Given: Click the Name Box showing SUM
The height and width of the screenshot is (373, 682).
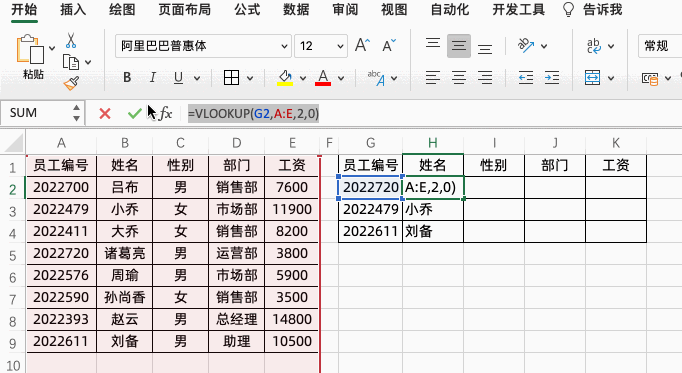Looking at the screenshot, I should tap(35, 113).
